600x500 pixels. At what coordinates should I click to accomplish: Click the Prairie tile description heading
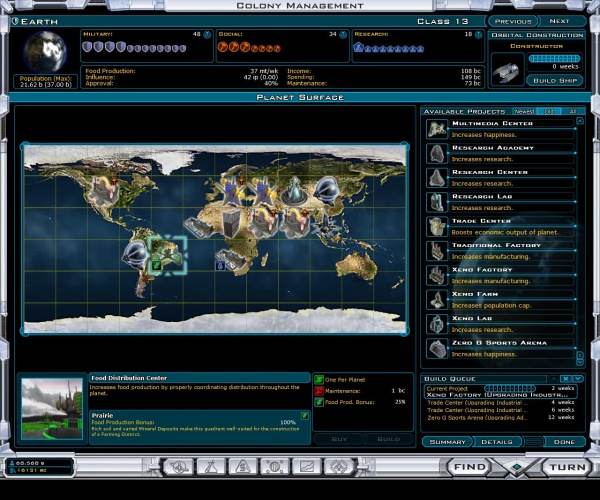pos(103,415)
